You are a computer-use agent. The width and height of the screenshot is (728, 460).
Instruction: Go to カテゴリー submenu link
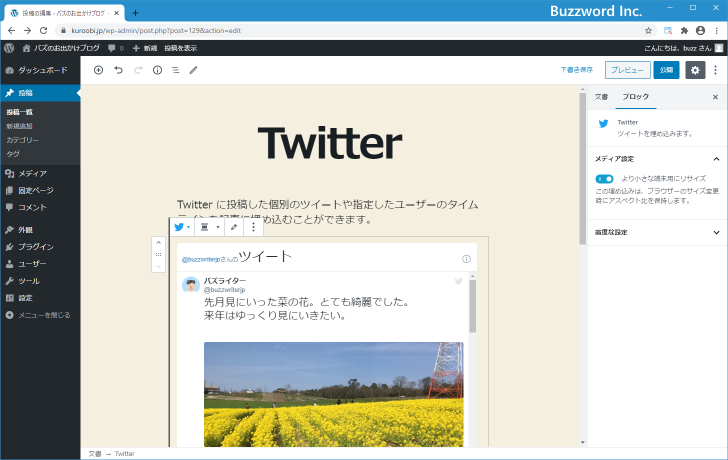(x=22, y=140)
